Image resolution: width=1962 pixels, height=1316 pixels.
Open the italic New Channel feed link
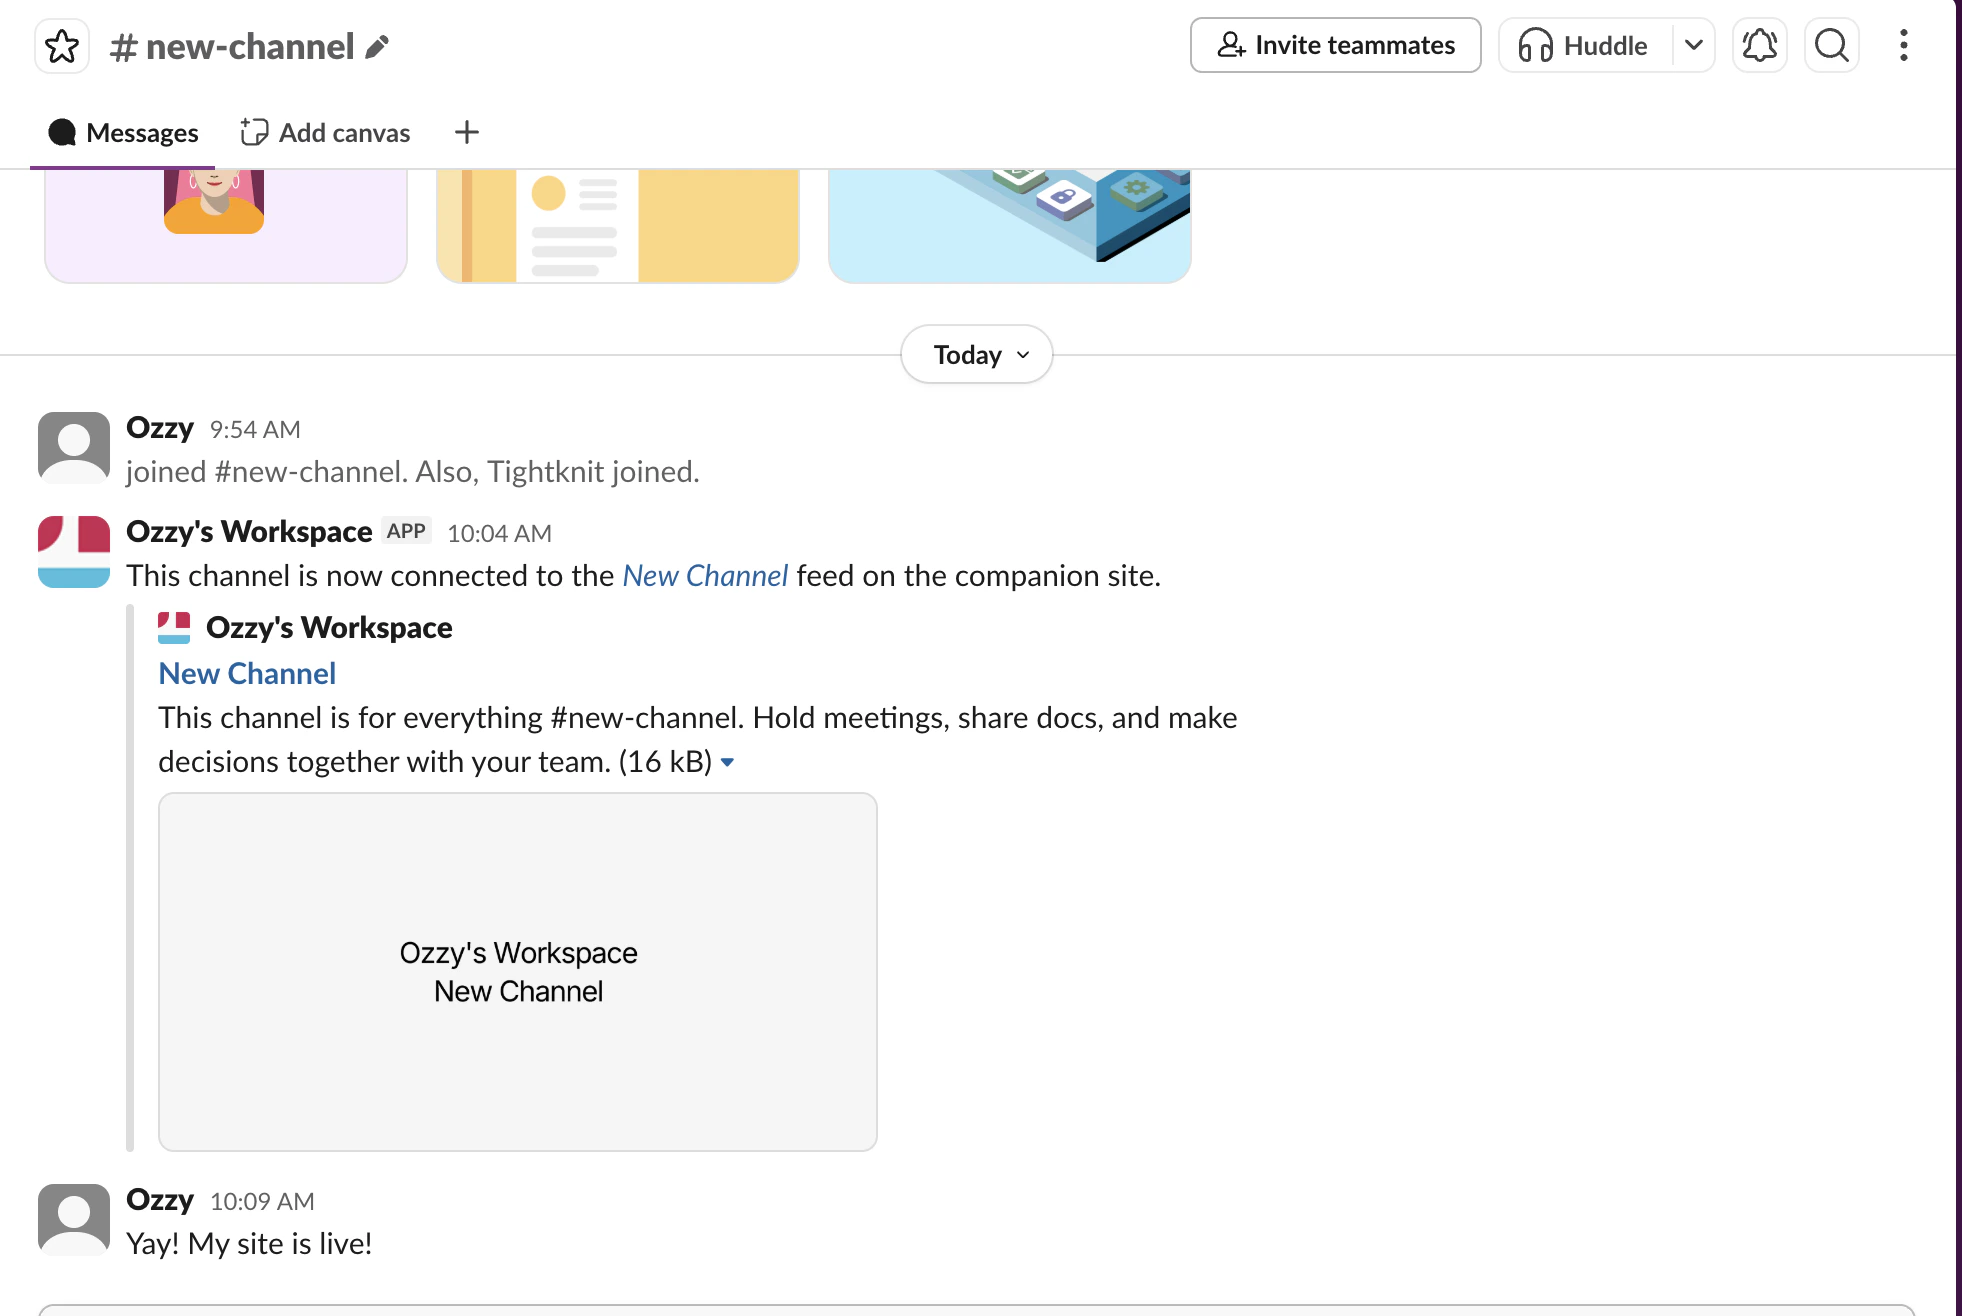pyautogui.click(x=705, y=576)
